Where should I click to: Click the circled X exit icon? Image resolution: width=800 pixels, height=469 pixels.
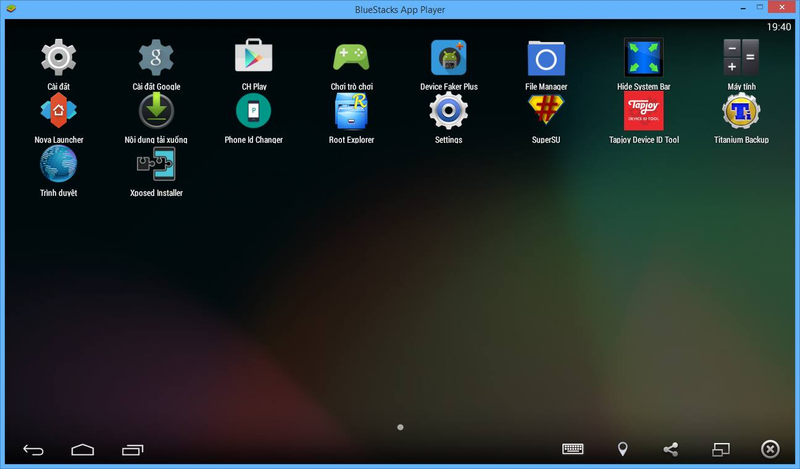pos(770,449)
